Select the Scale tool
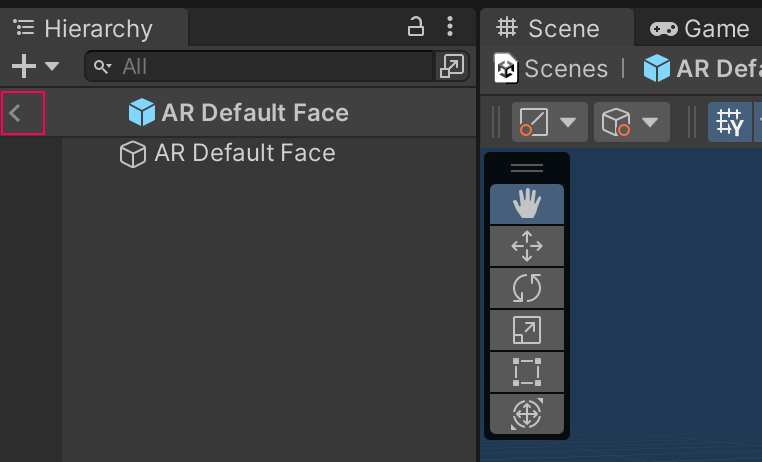 click(527, 330)
